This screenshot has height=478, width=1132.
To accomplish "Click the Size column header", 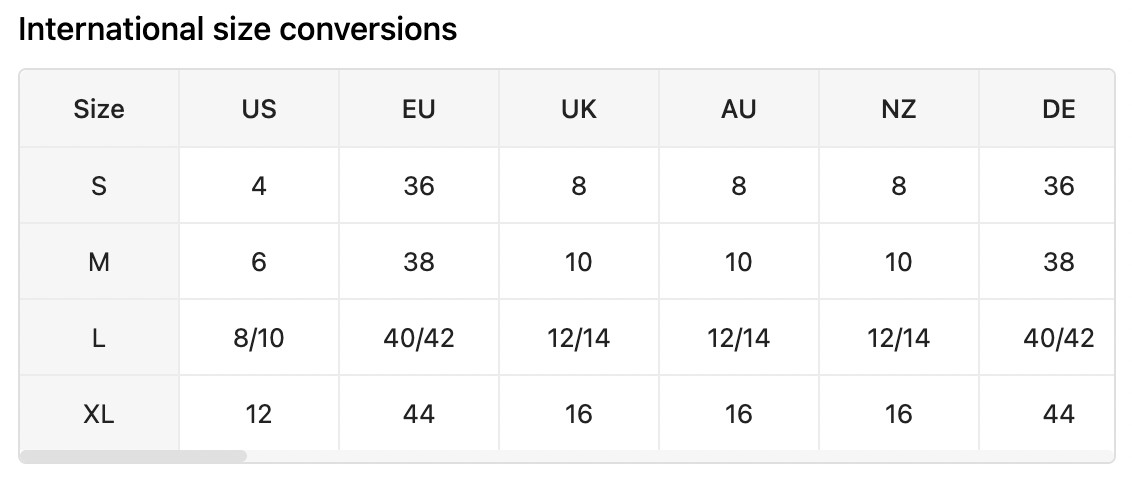I will click(x=99, y=109).
